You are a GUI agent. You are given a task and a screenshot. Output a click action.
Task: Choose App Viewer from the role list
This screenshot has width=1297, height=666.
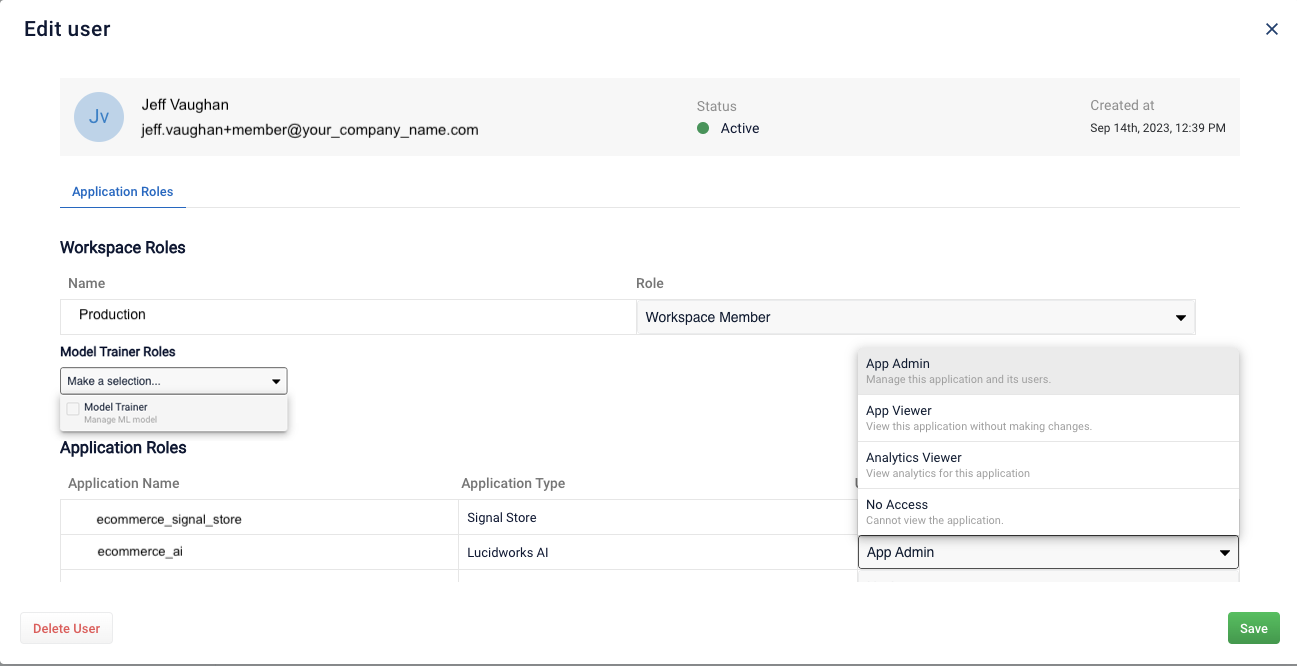(1048, 418)
